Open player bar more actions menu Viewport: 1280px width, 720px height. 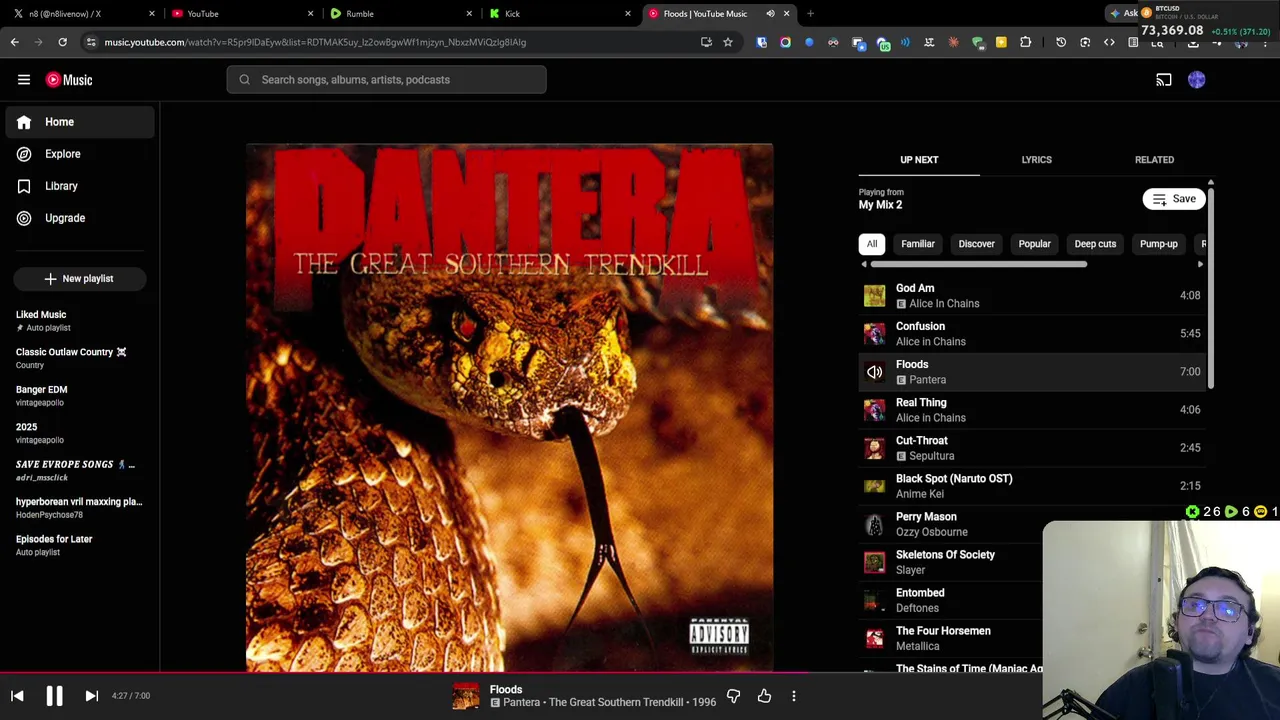point(794,696)
